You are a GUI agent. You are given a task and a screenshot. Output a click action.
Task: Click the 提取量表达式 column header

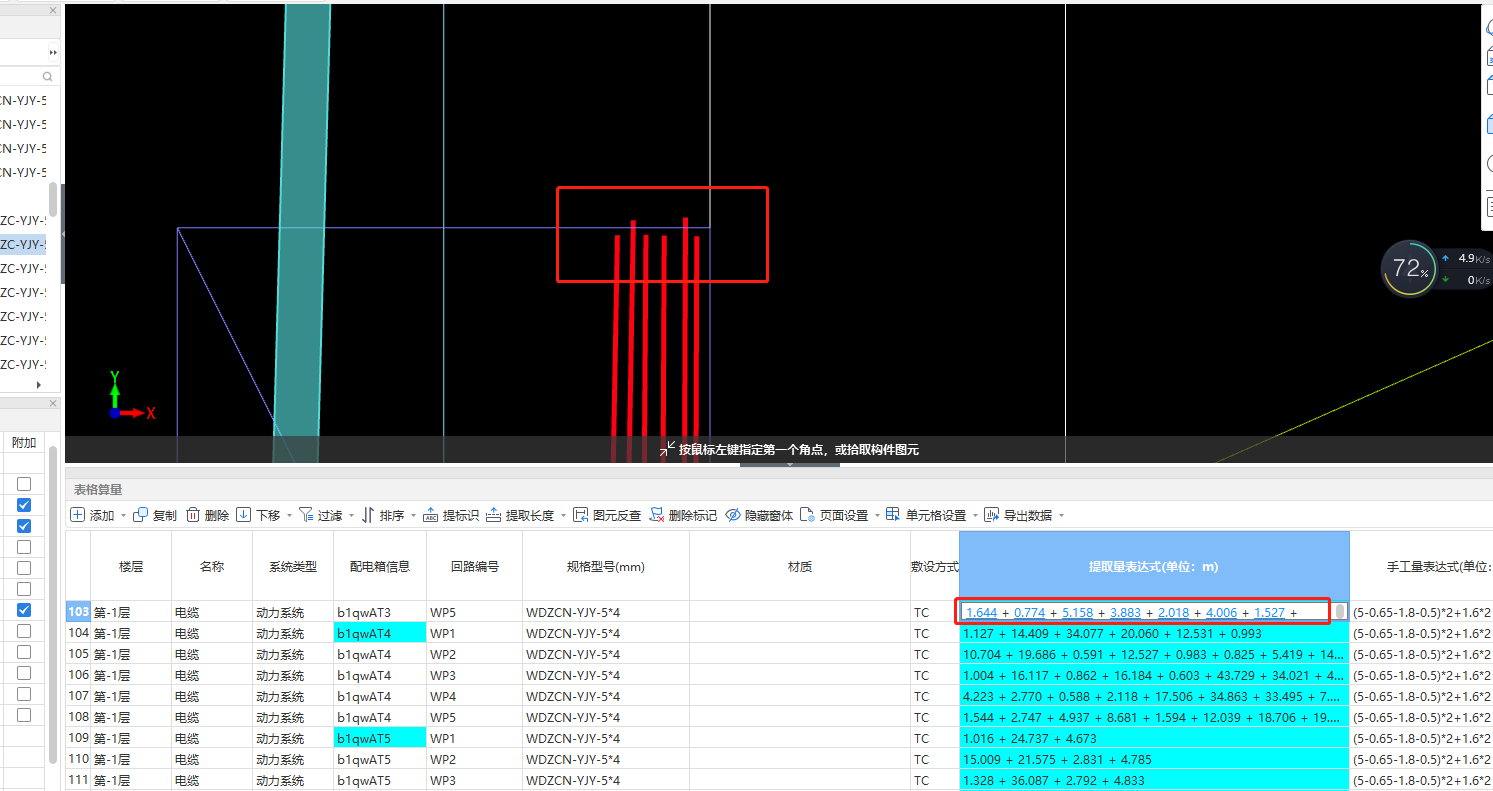[1154, 566]
